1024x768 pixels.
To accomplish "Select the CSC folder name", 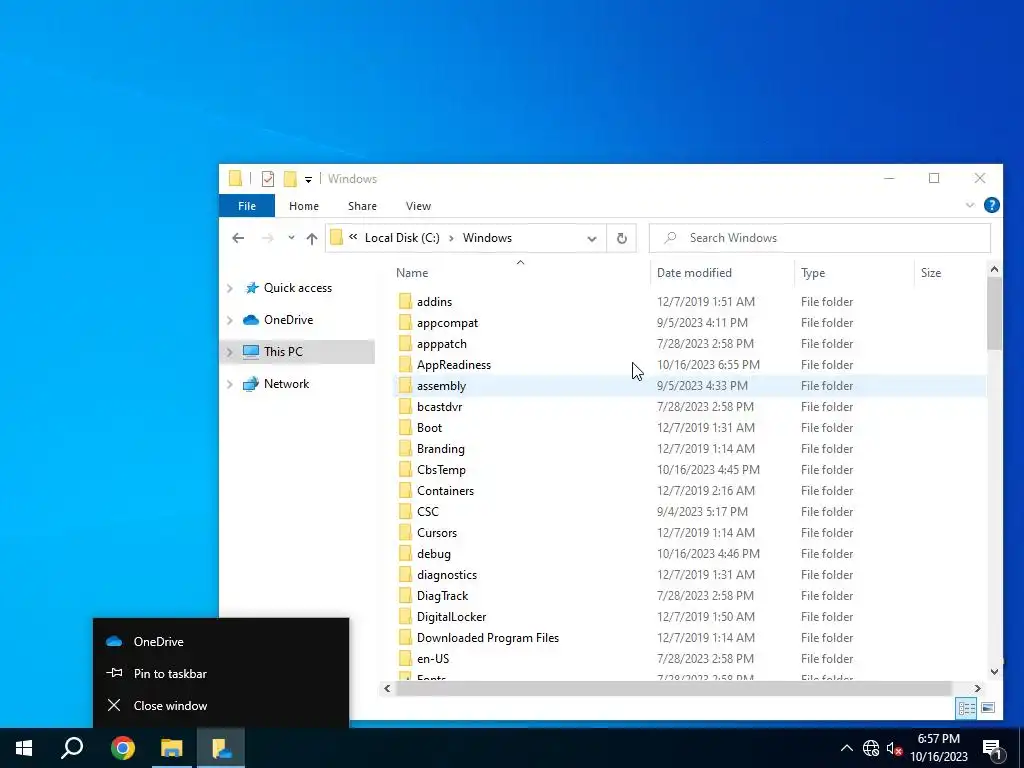I will point(428,511).
